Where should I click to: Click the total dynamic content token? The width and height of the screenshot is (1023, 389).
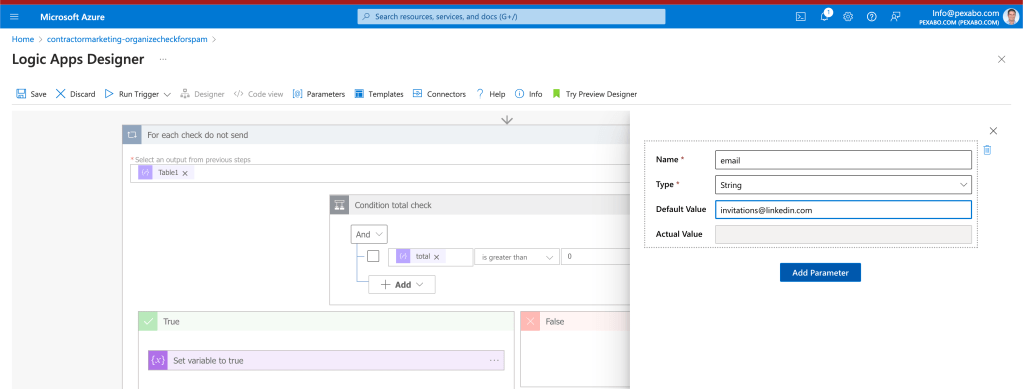421,257
